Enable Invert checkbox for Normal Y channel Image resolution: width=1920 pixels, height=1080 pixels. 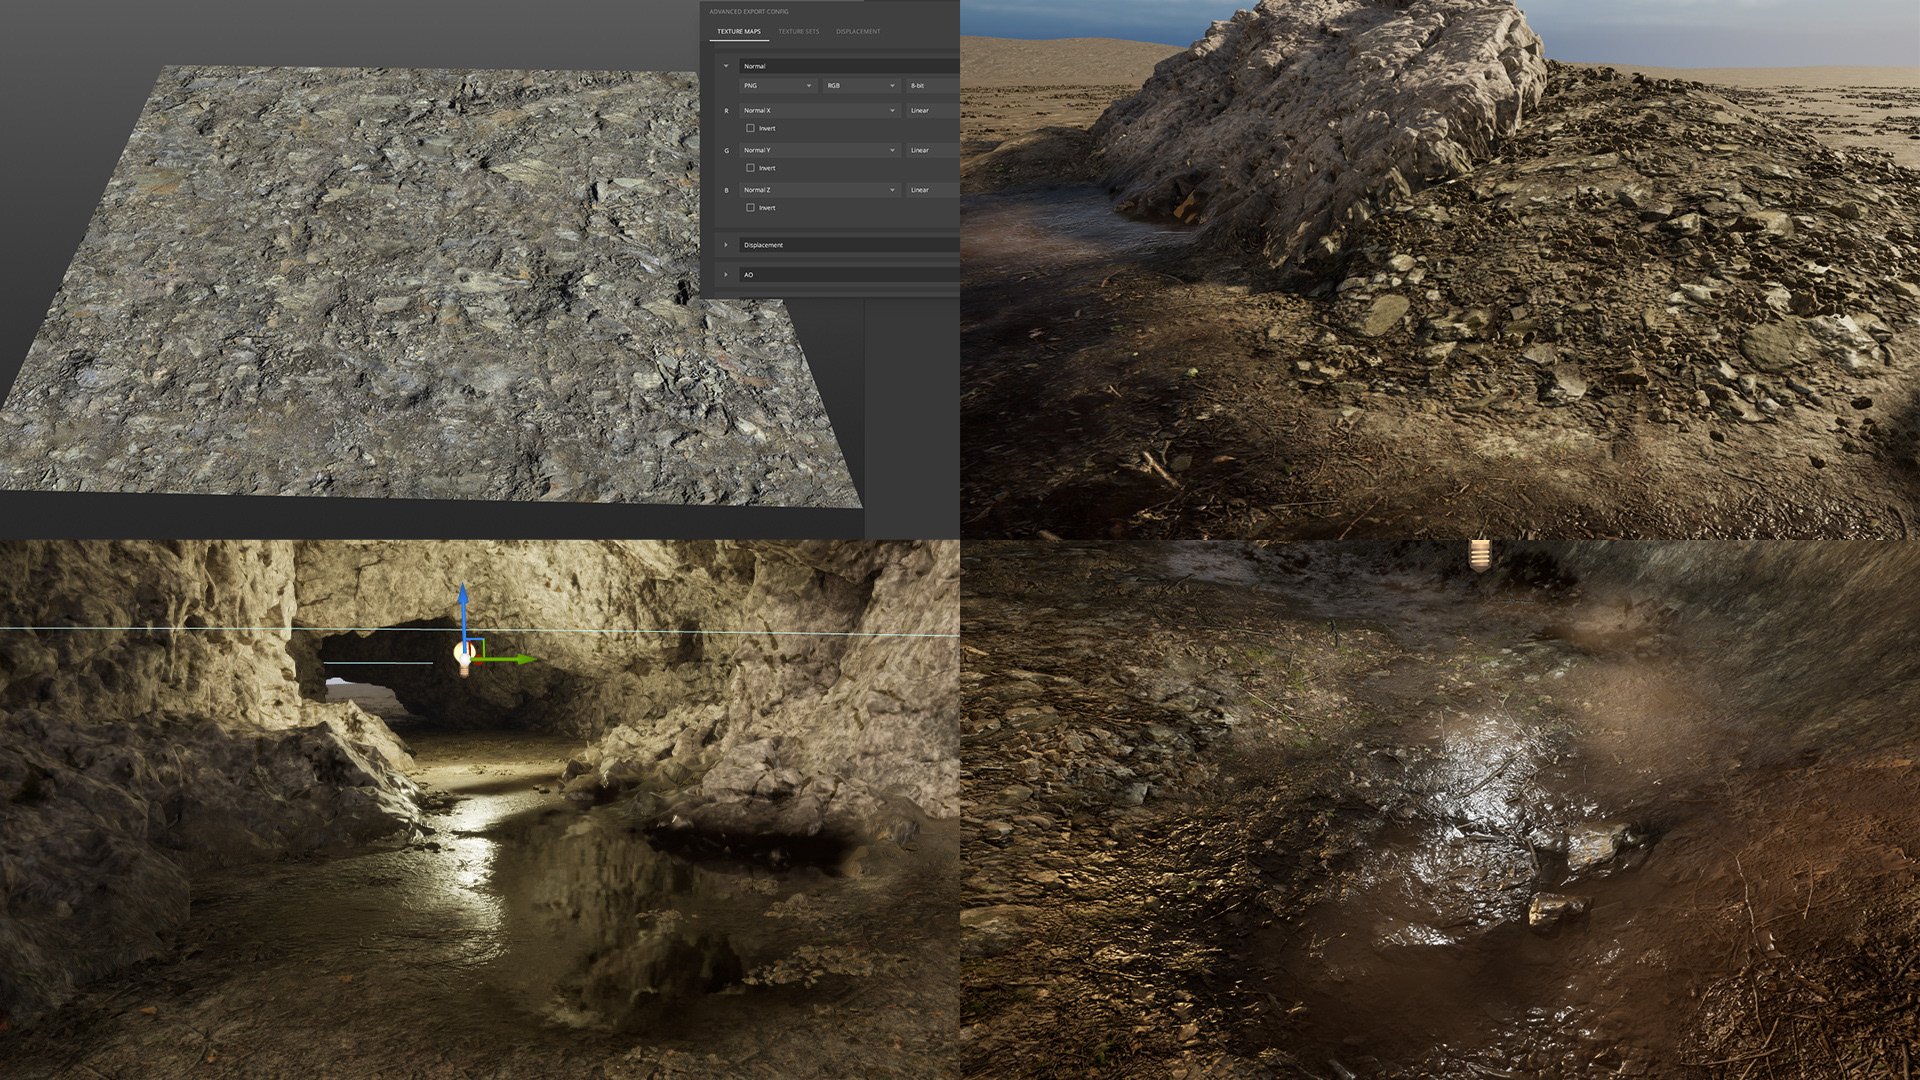[750, 168]
